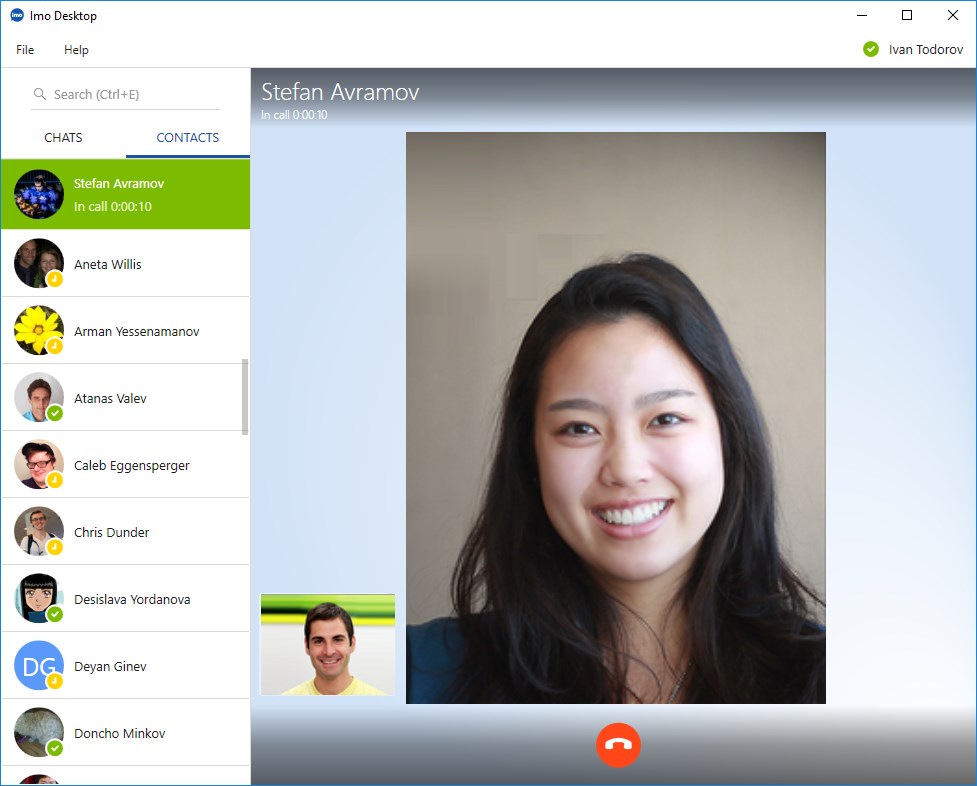Screen dimensions: 977x786
Task: Switch to the CHATS tab
Action: coord(63,138)
